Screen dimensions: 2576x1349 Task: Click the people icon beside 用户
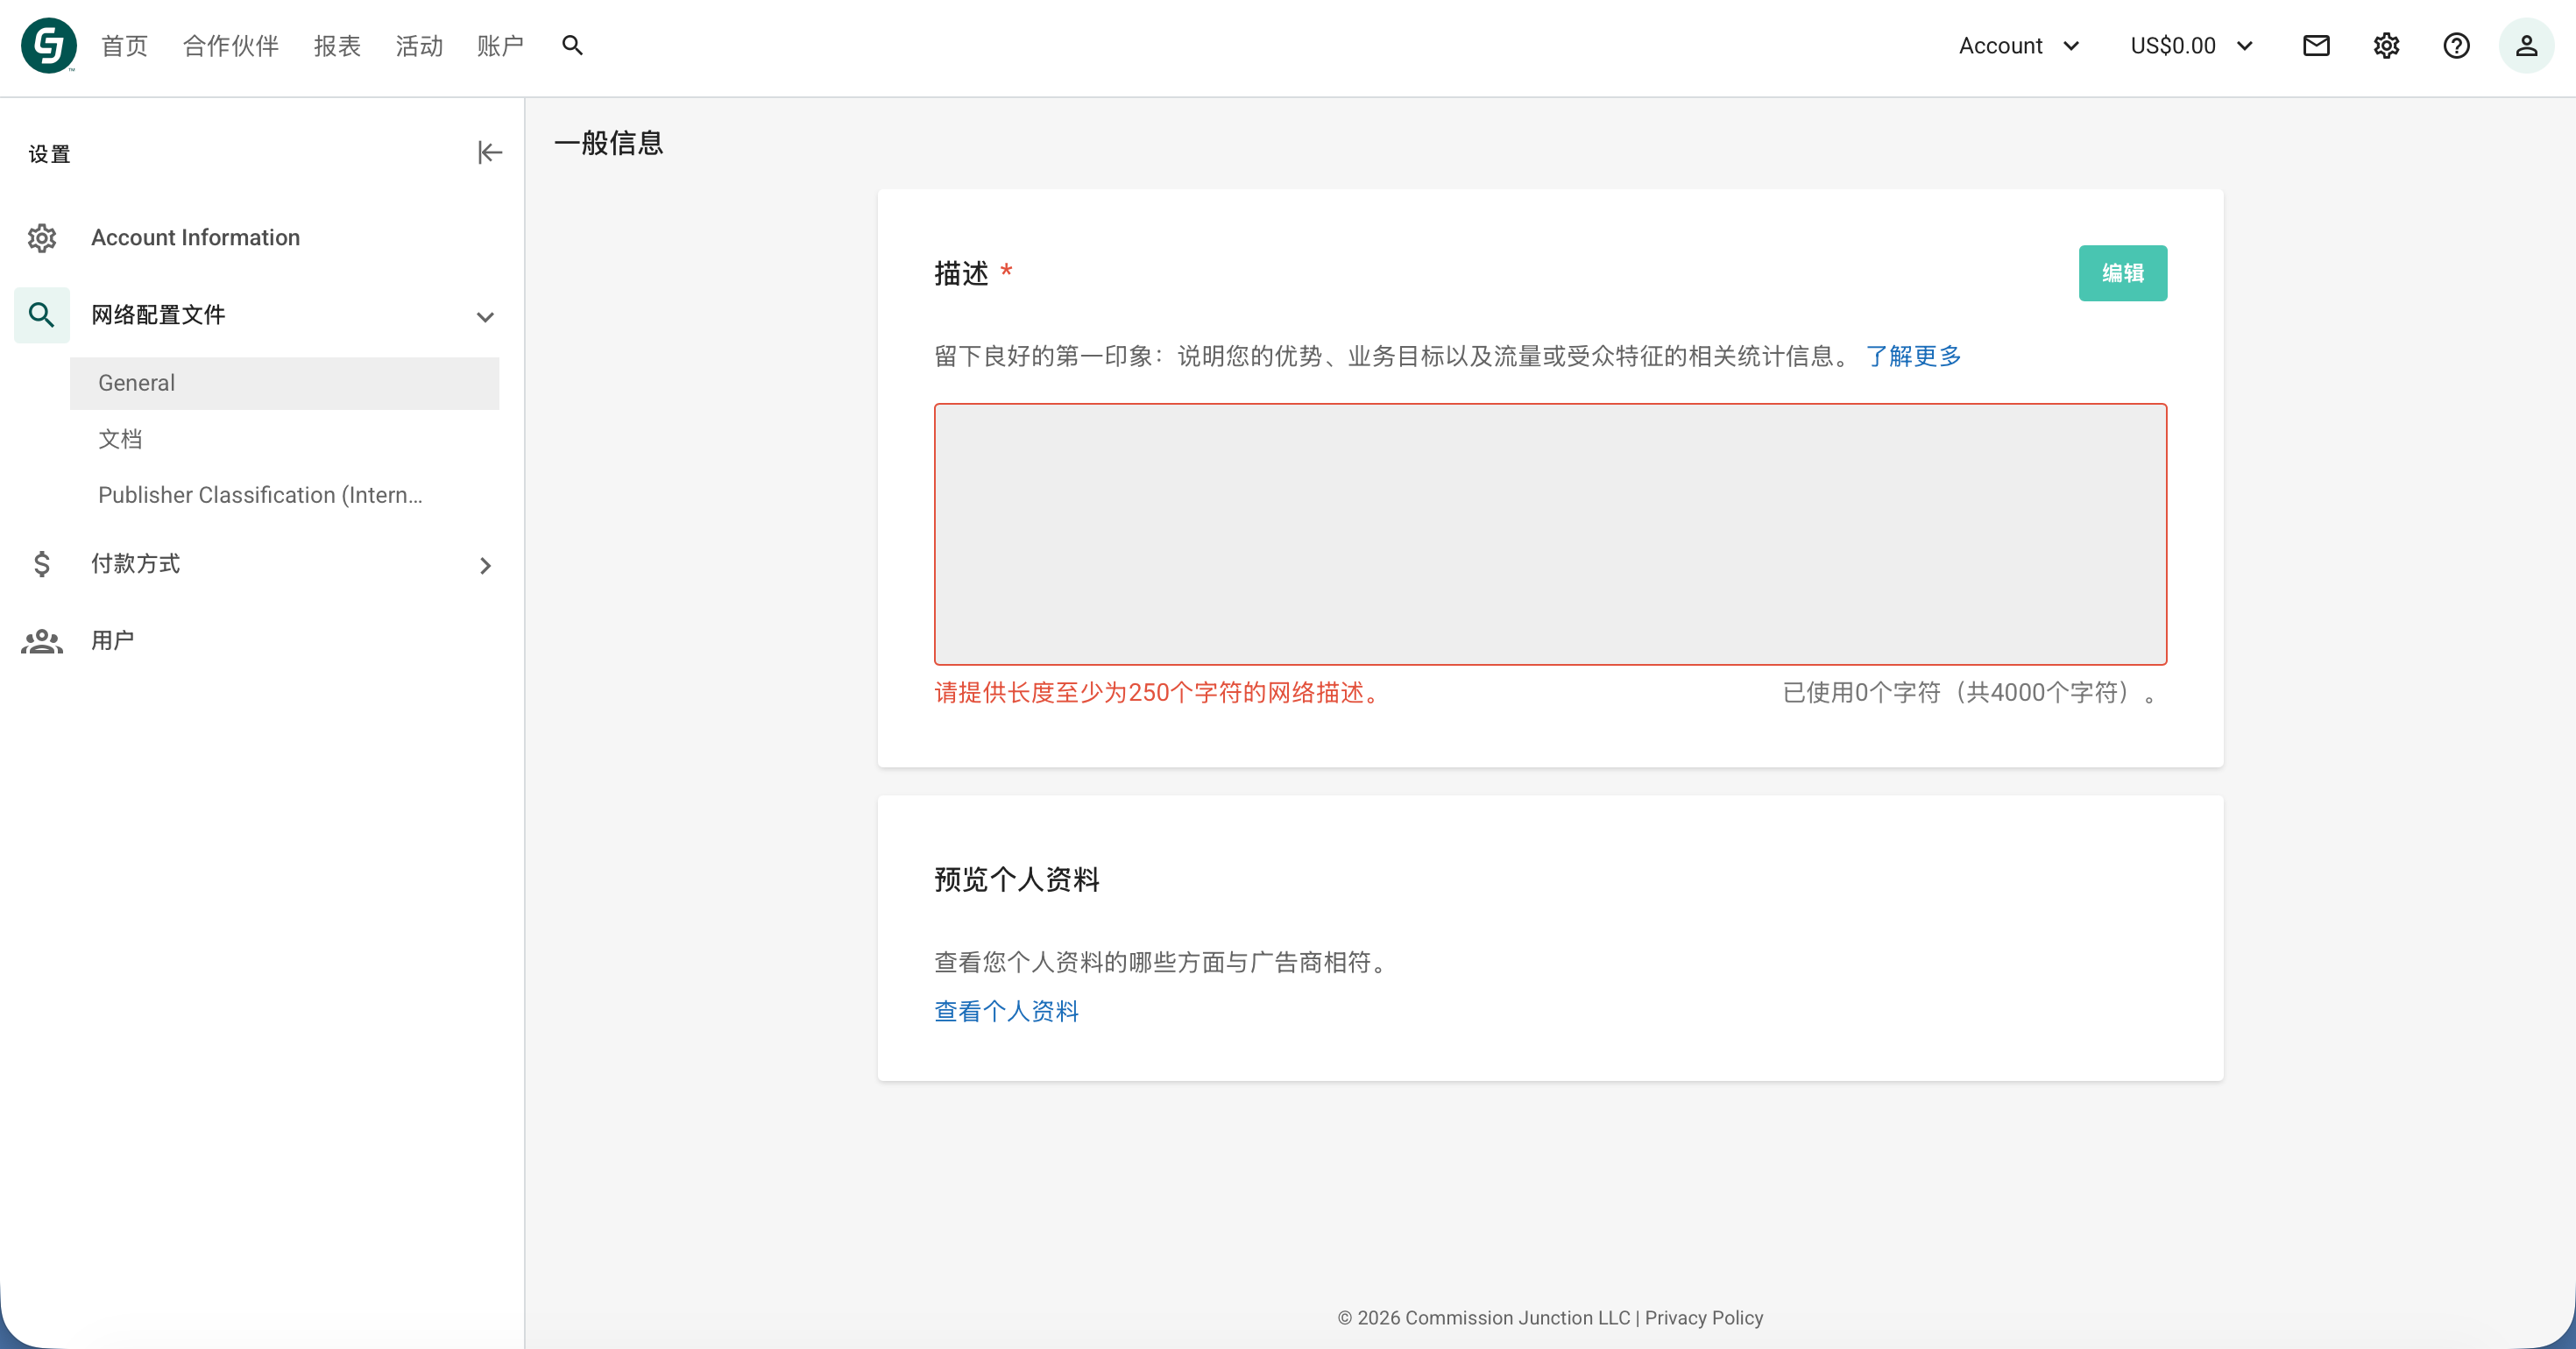coord(42,641)
